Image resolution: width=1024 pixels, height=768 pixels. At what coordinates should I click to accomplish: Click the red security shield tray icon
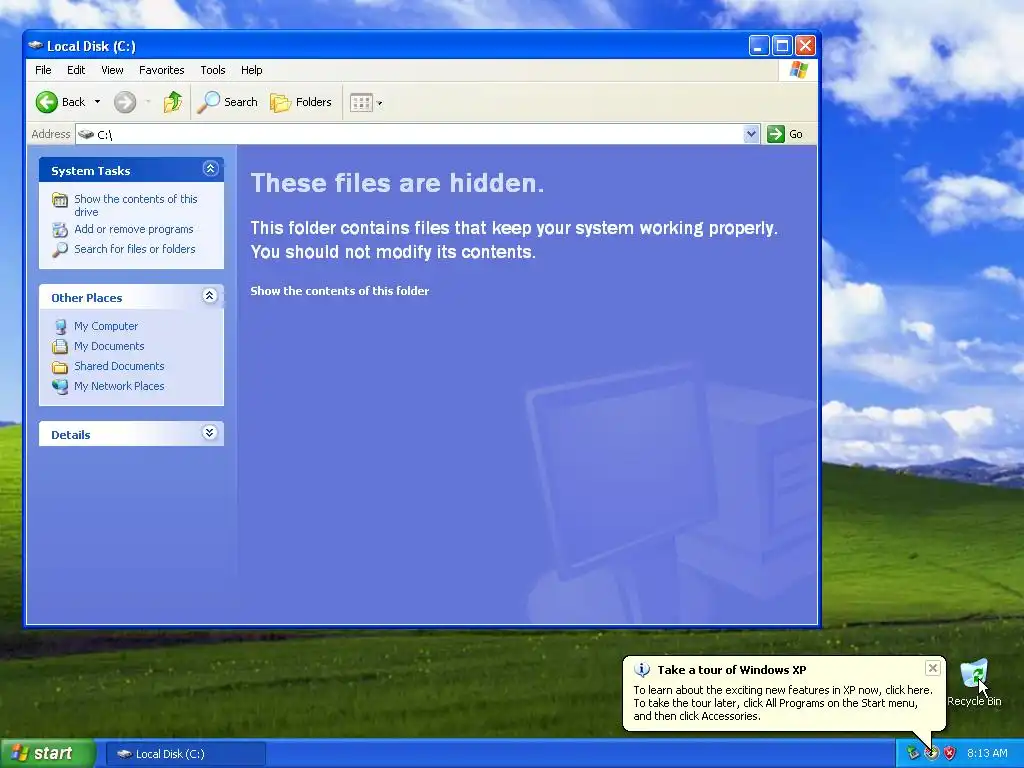(950, 753)
